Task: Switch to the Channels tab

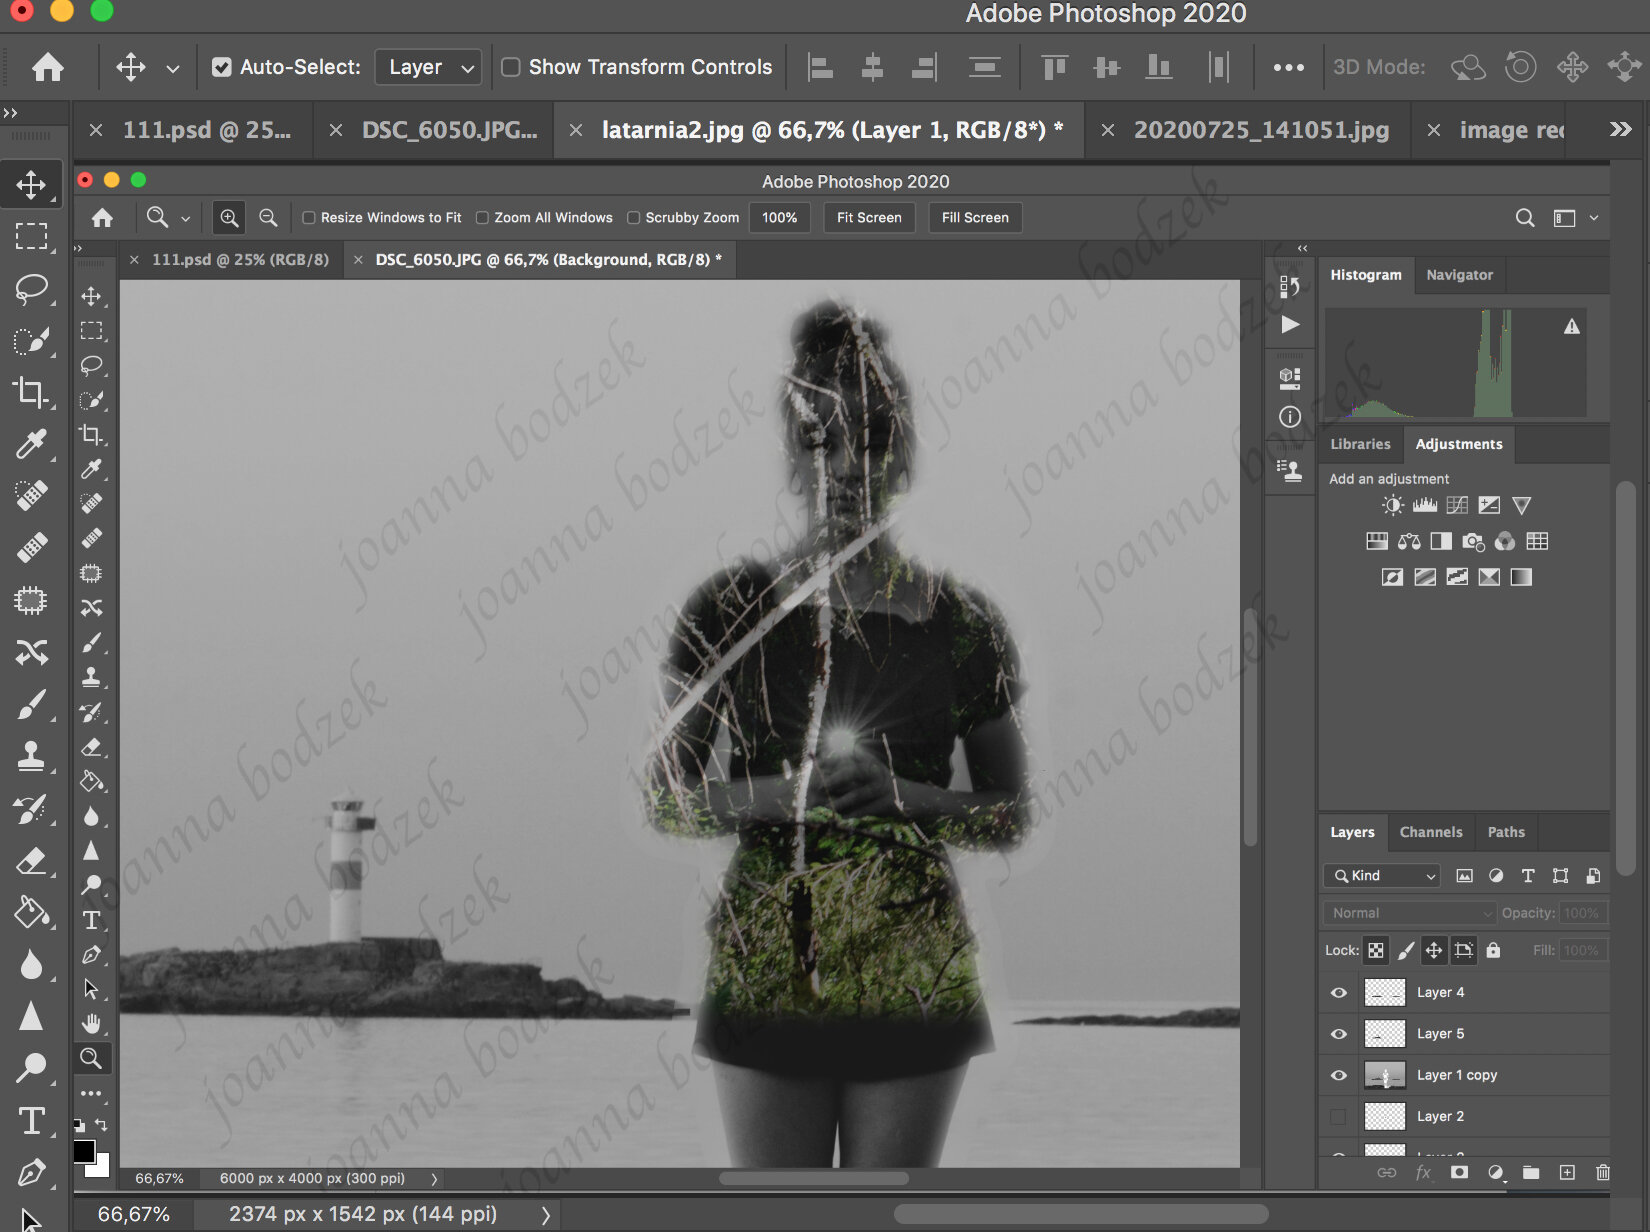Action: [x=1431, y=832]
